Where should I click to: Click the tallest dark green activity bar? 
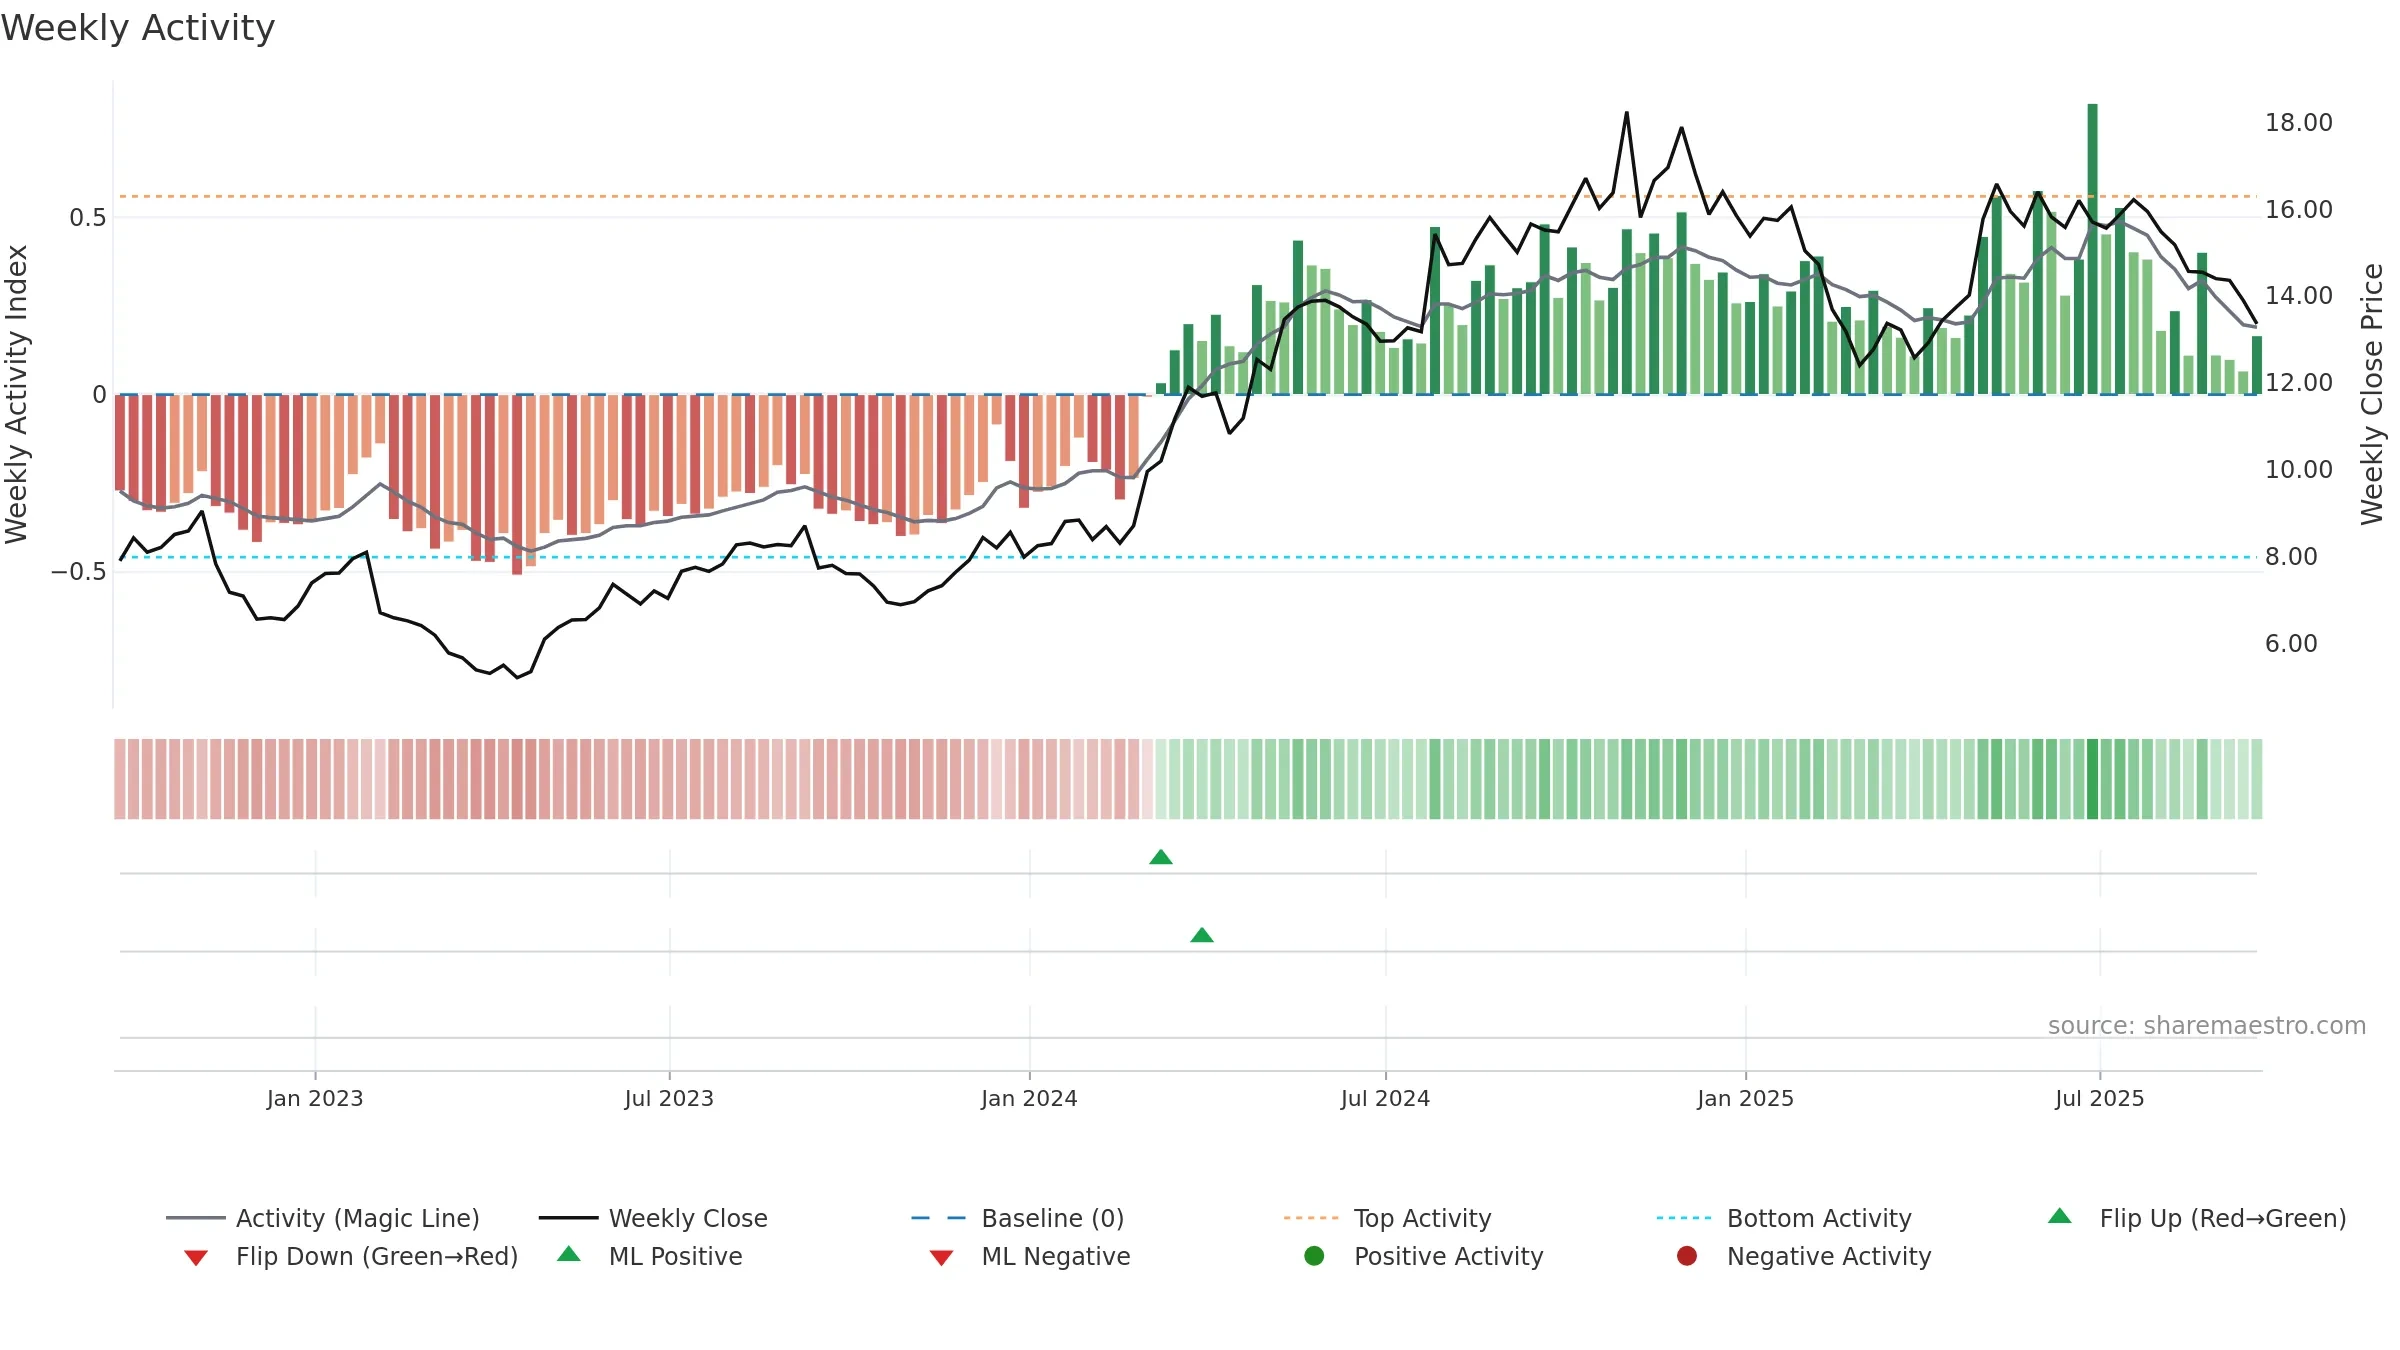2092,249
